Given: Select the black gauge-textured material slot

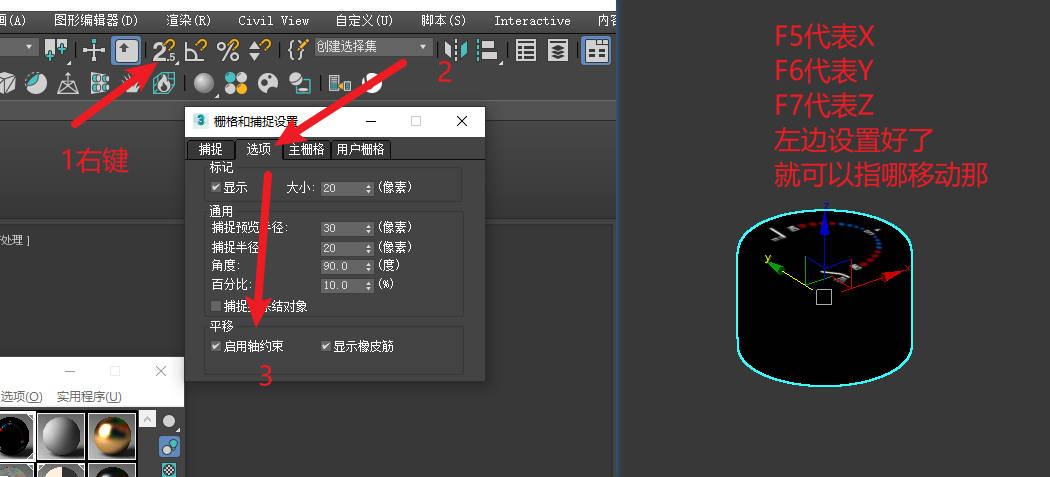Looking at the screenshot, I should [15, 436].
